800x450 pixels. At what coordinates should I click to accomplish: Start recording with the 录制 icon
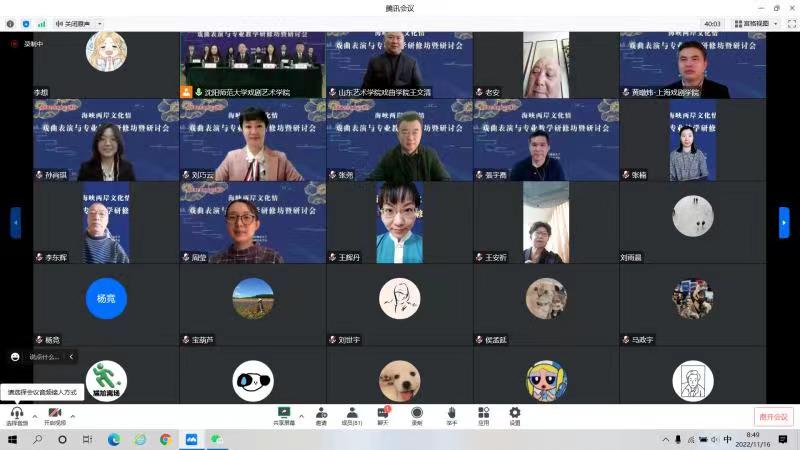[x=417, y=413]
